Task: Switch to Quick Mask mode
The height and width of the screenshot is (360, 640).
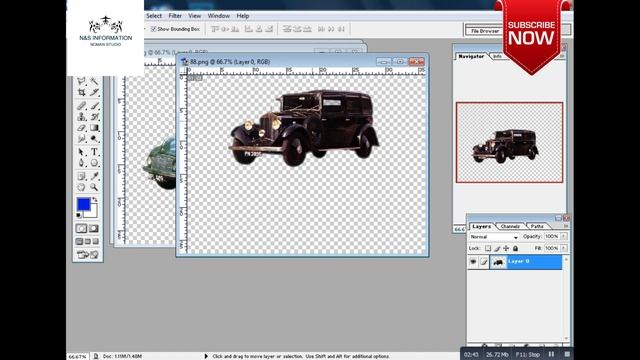Action: (x=94, y=229)
